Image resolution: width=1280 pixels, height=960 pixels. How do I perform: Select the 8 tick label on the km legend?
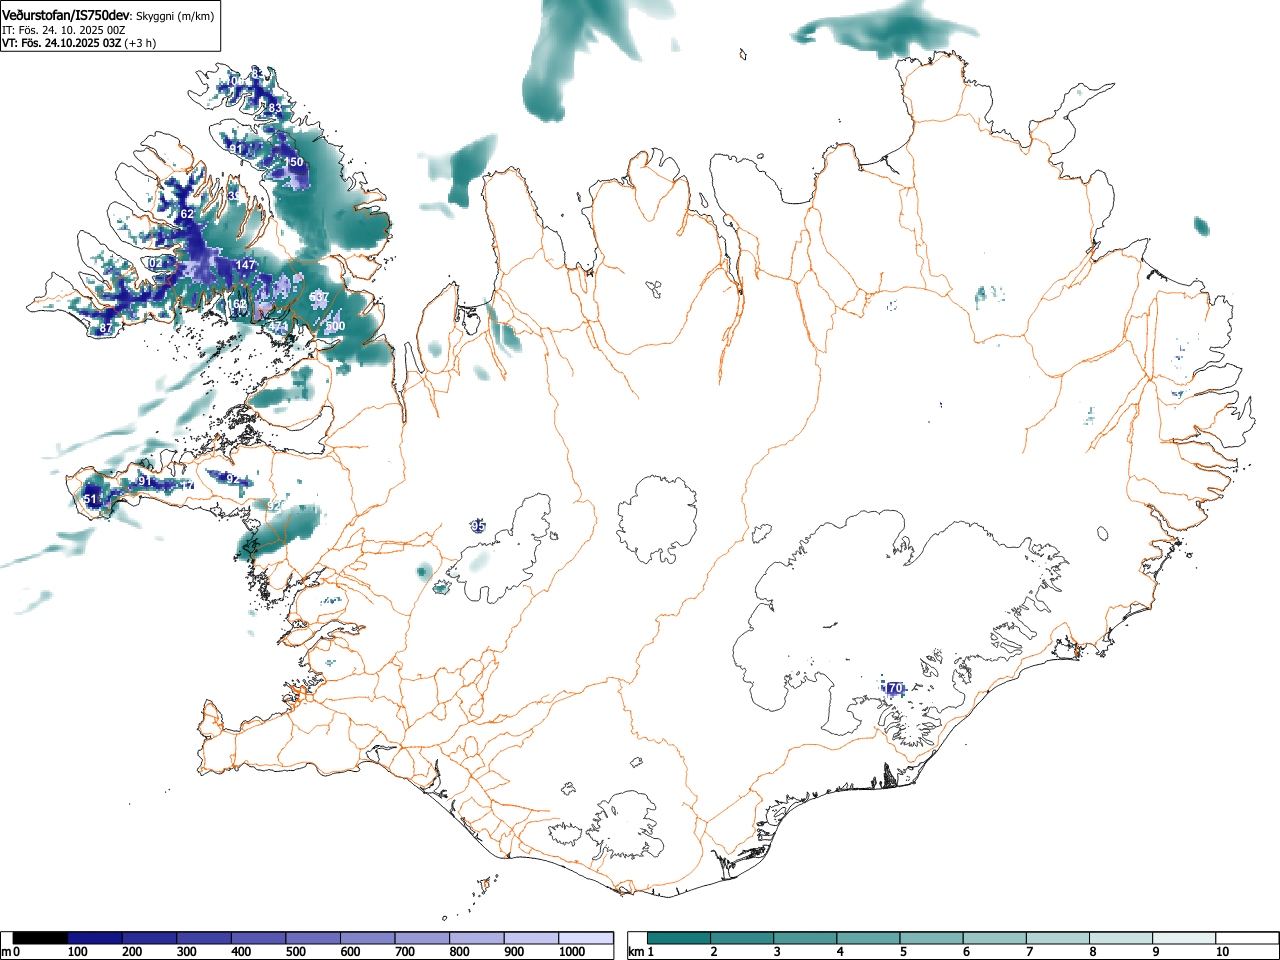click(1092, 952)
